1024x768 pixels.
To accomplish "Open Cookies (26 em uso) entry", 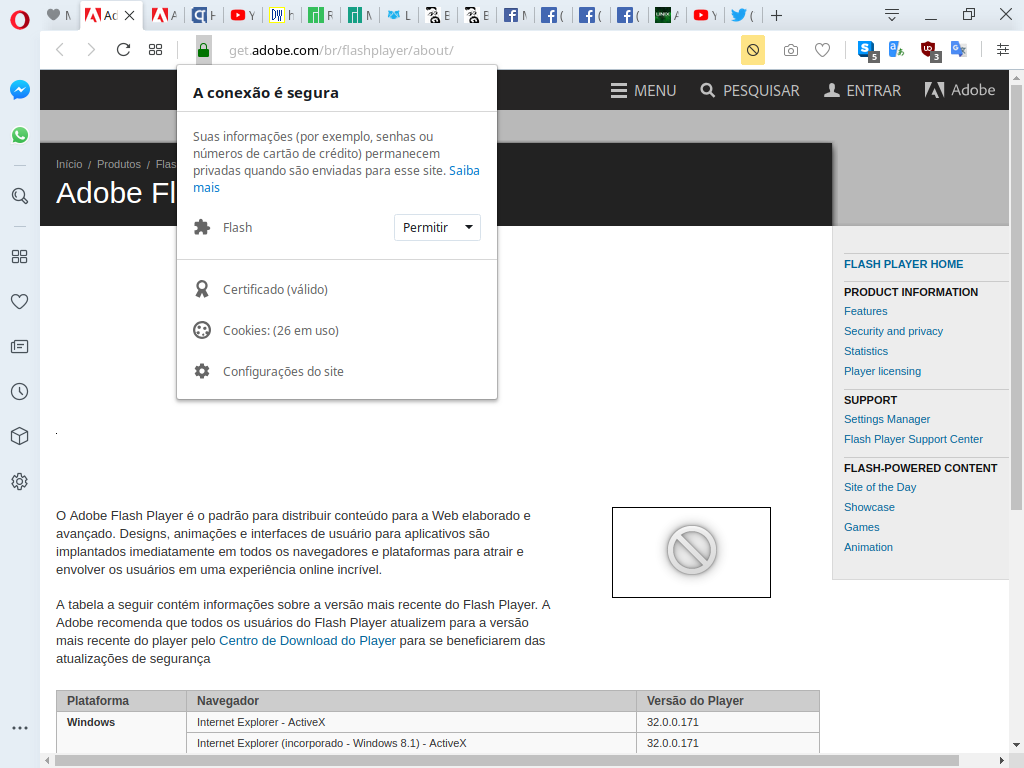I will click(281, 330).
